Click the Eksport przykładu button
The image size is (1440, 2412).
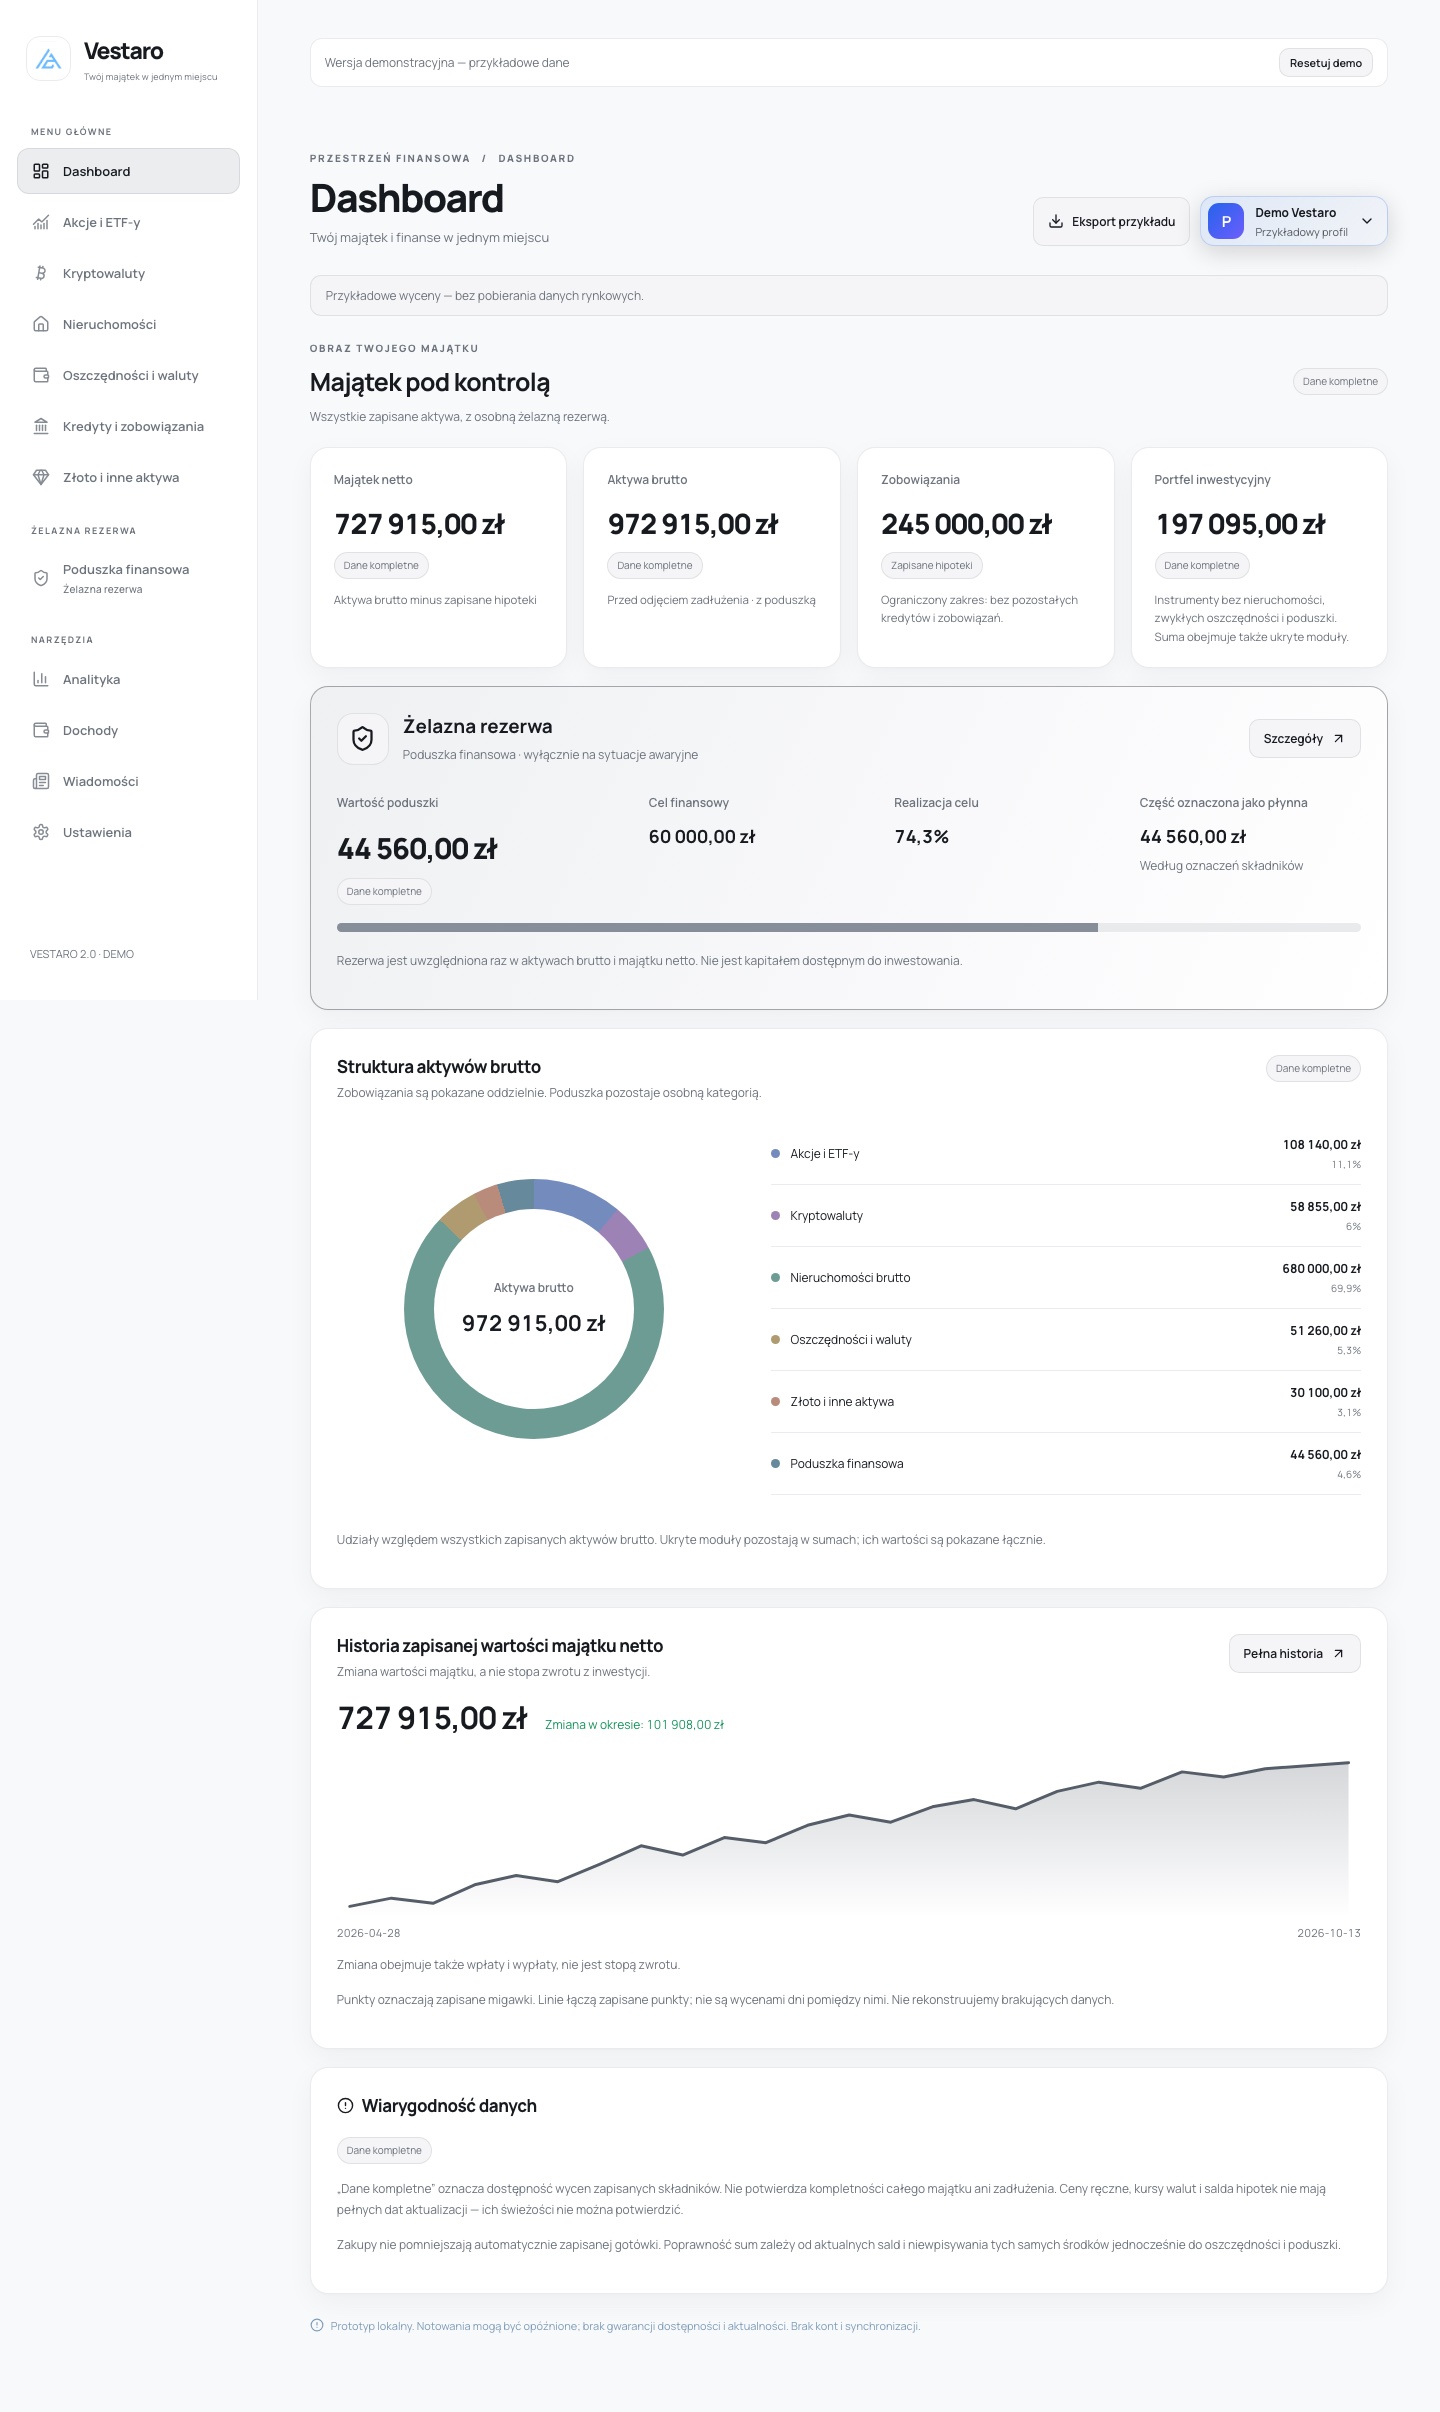[x=1111, y=221]
